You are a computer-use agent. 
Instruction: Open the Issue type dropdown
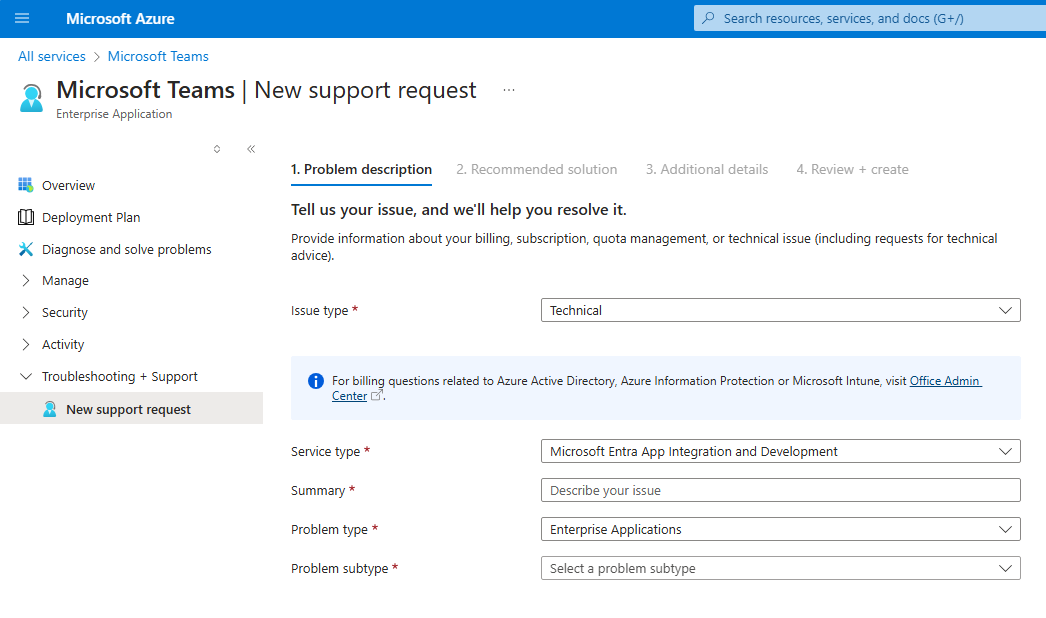point(780,310)
